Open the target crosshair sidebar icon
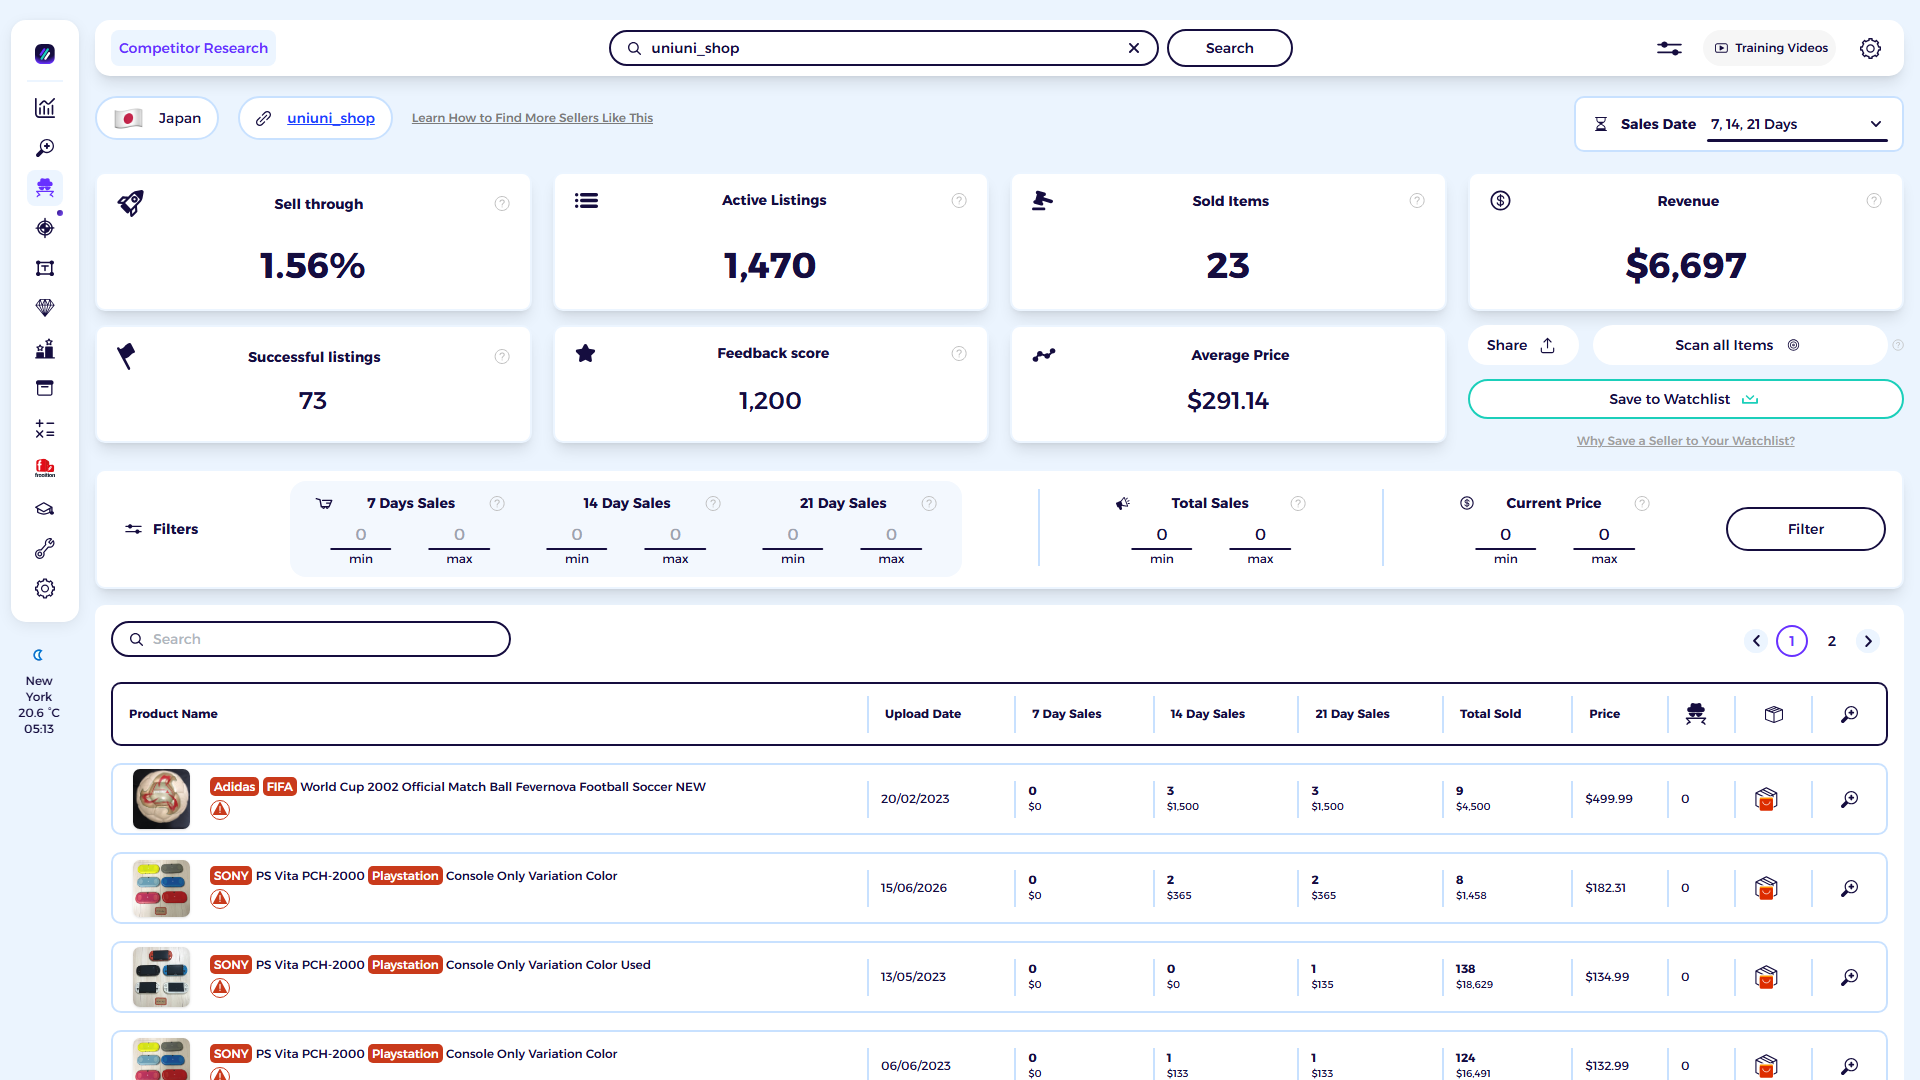 pyautogui.click(x=45, y=228)
